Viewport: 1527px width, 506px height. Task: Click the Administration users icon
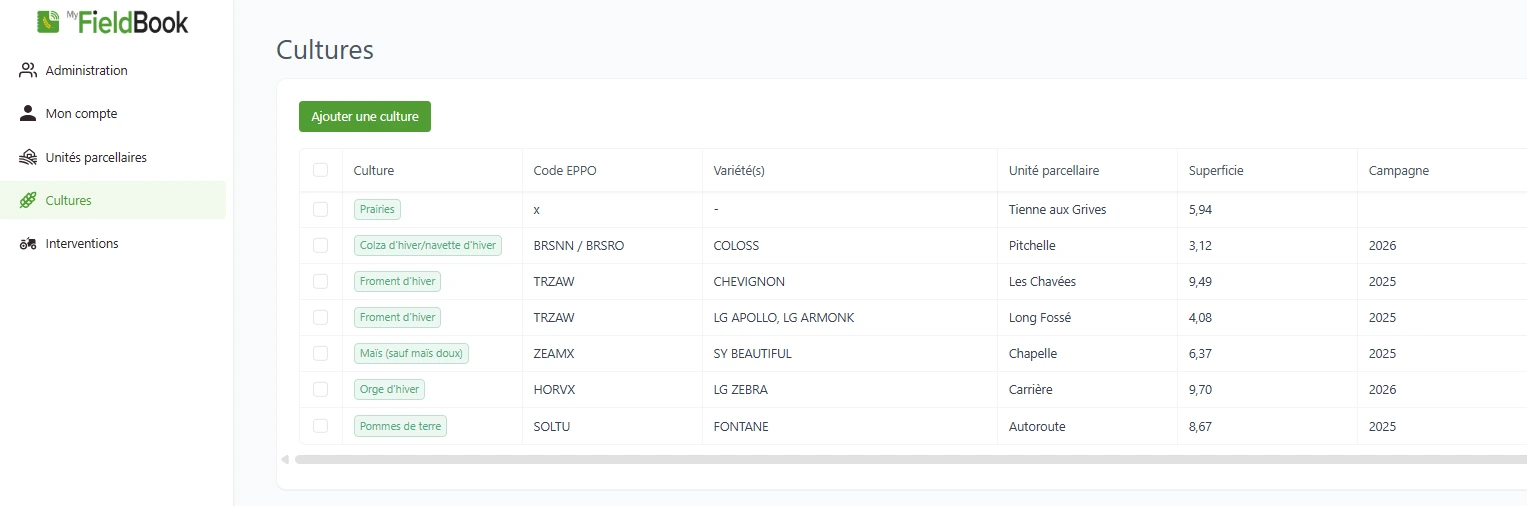coord(28,71)
